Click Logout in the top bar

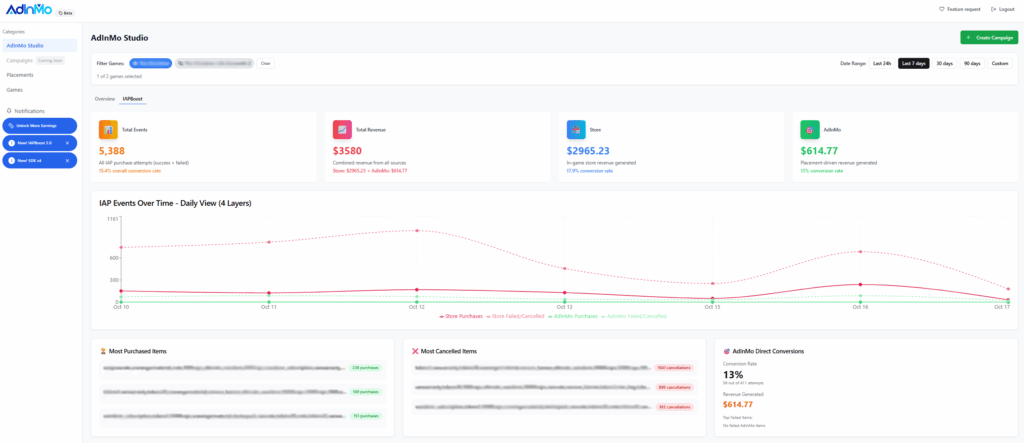pyautogui.click(x=1001, y=9)
